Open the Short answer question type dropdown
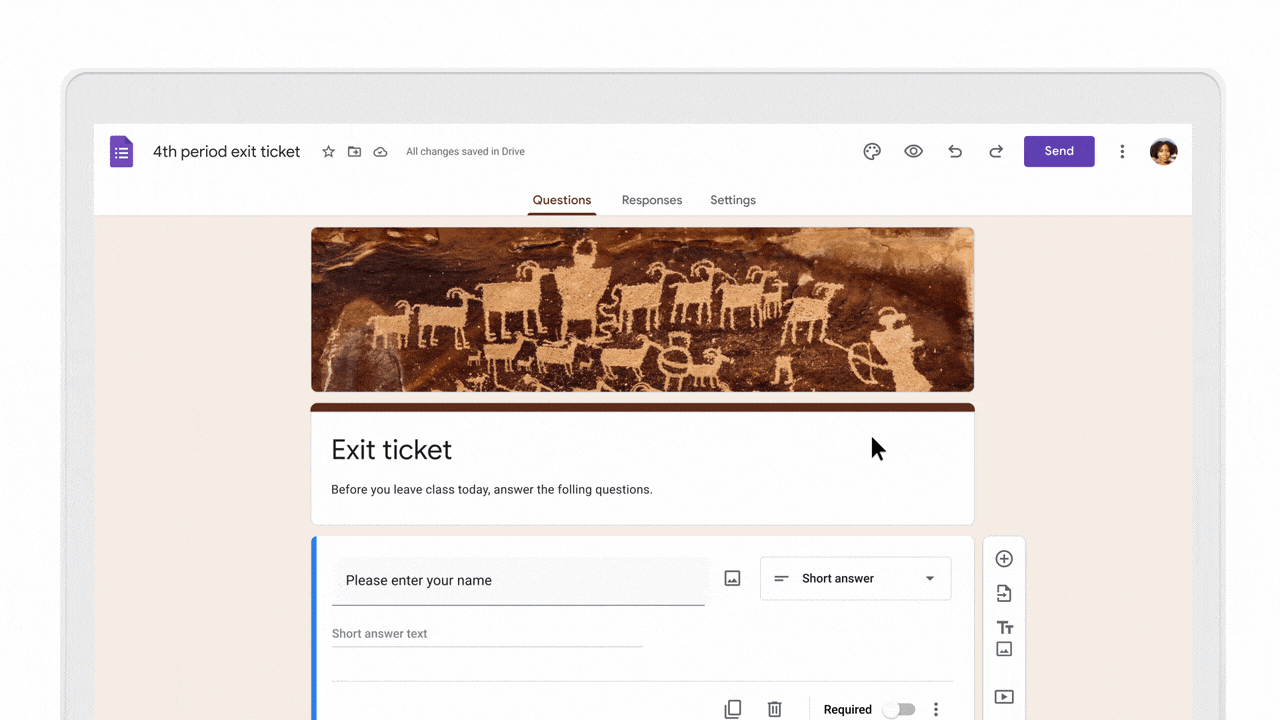This screenshot has height=720, width=1280. click(x=855, y=578)
